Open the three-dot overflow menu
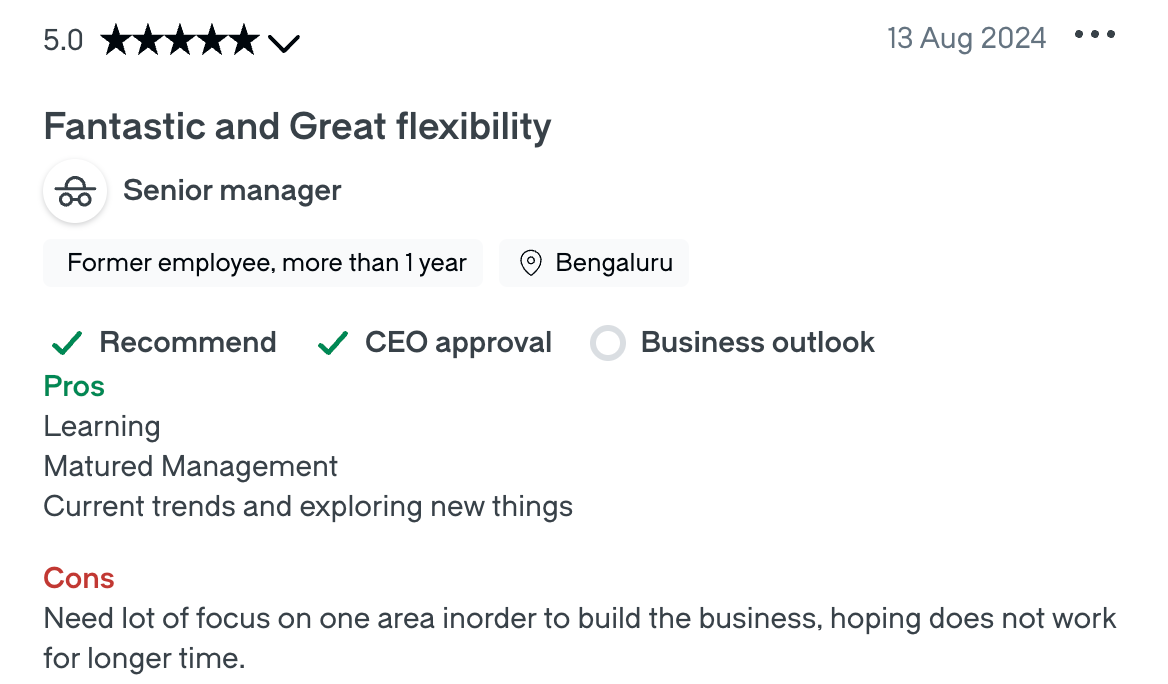Viewport: 1168px width, 684px height. (x=1095, y=33)
